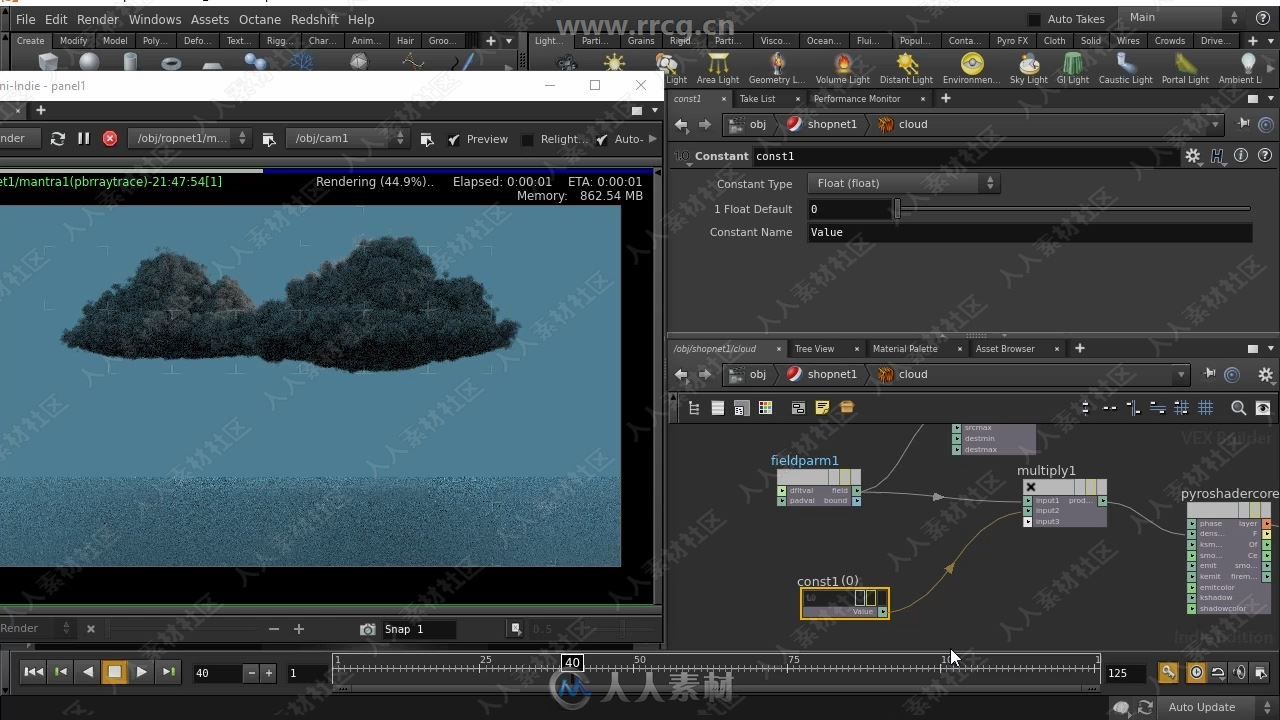
Task: Toggle the pin on network editor pane
Action: (x=1210, y=374)
